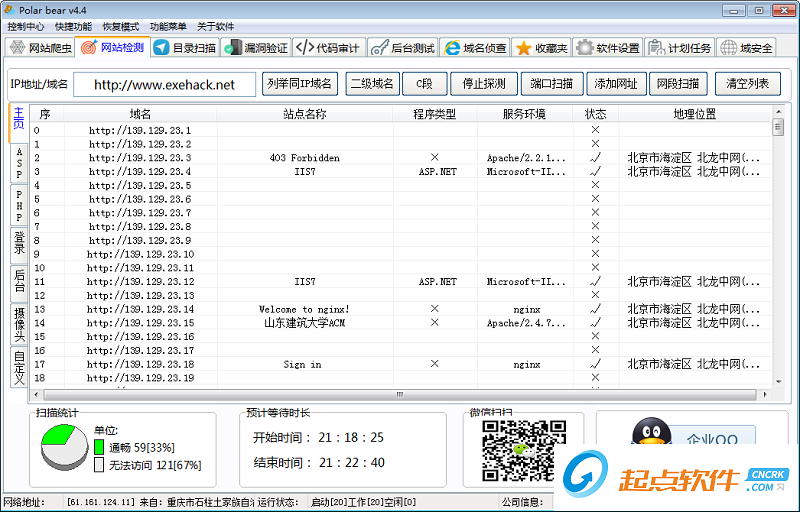Select row http://139.129.23.14
800x512 pixels.
tap(401, 309)
